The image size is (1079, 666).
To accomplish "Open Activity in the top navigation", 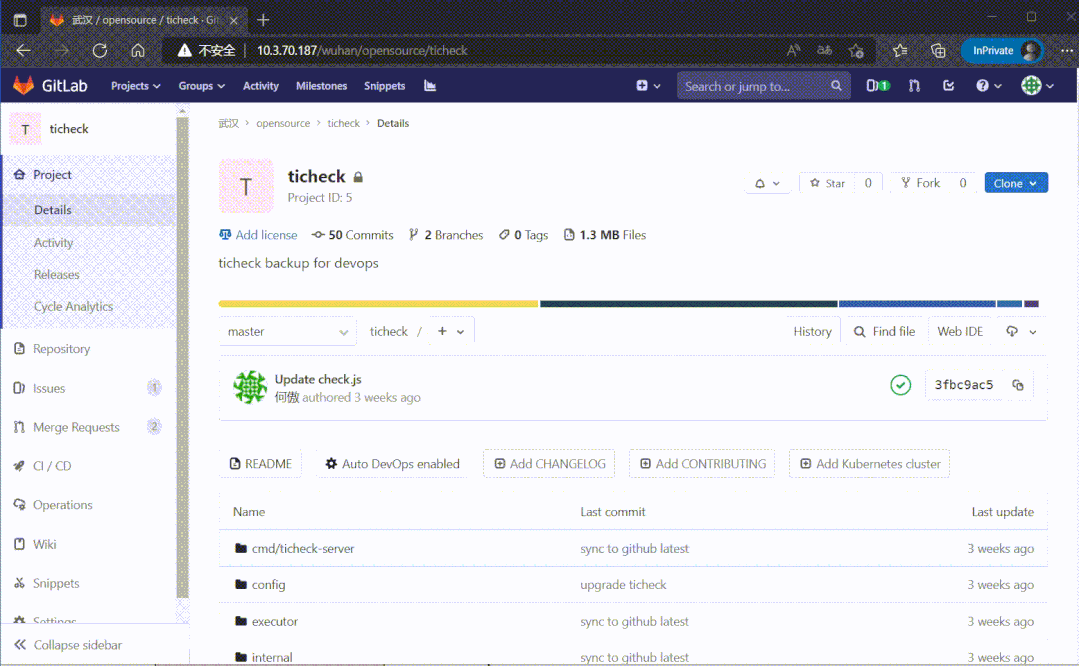I will [x=261, y=86].
